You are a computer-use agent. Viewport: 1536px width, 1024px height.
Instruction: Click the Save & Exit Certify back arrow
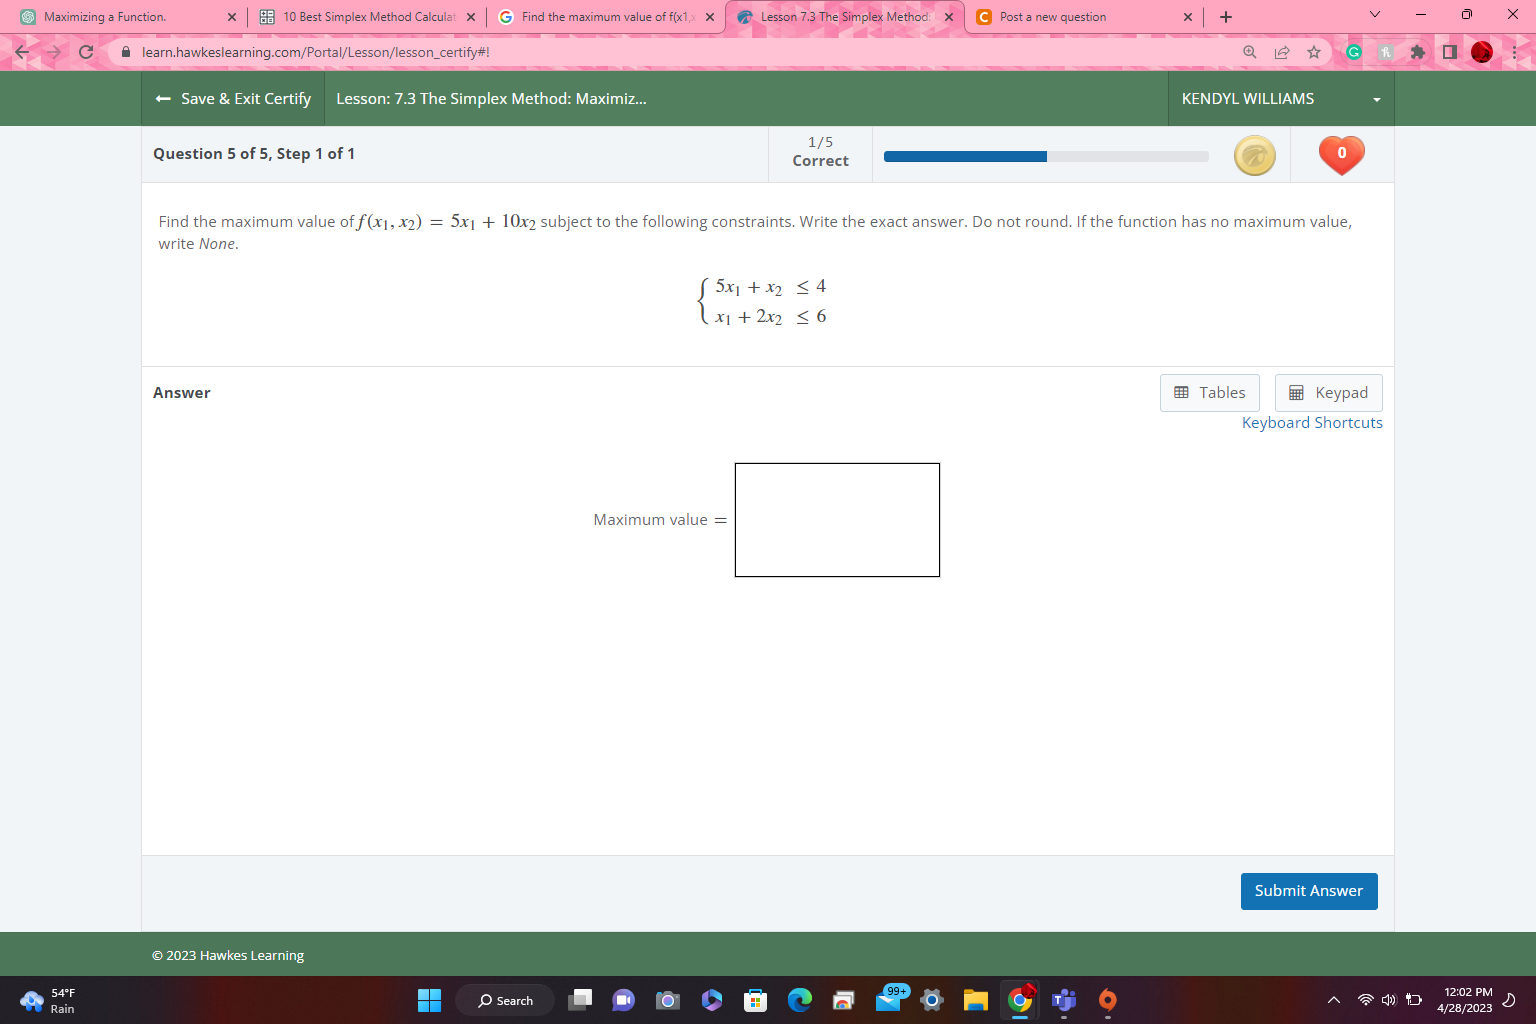tap(163, 99)
